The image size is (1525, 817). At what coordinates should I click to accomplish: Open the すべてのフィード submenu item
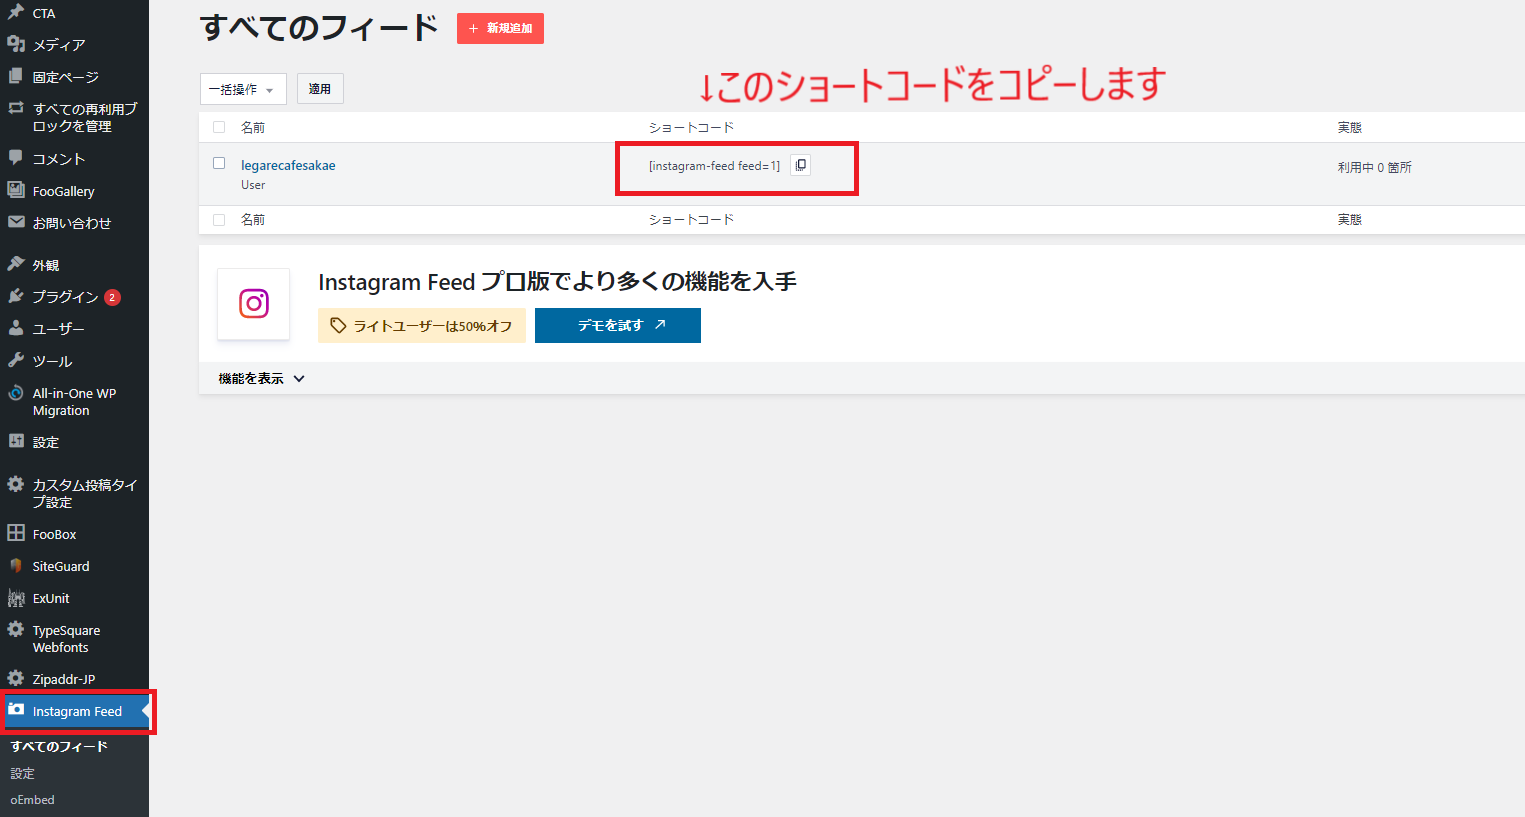pos(59,746)
